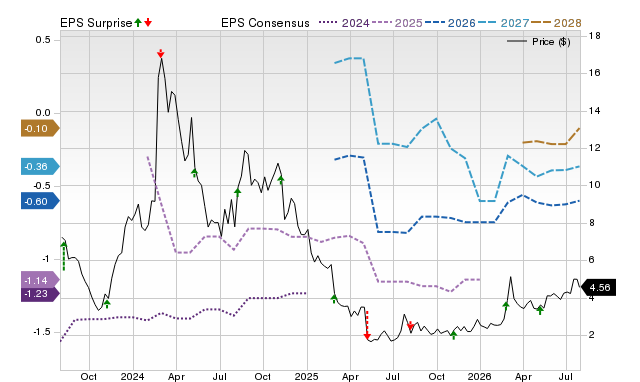Click the green up arrow in EPS Surprise legend
The width and height of the screenshot is (640, 382).
[138, 22]
